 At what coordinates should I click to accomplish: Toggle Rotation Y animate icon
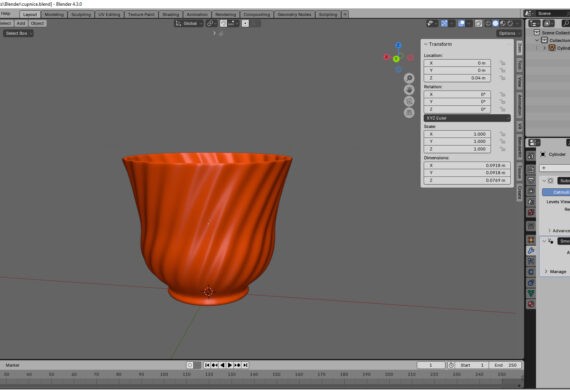pos(502,102)
